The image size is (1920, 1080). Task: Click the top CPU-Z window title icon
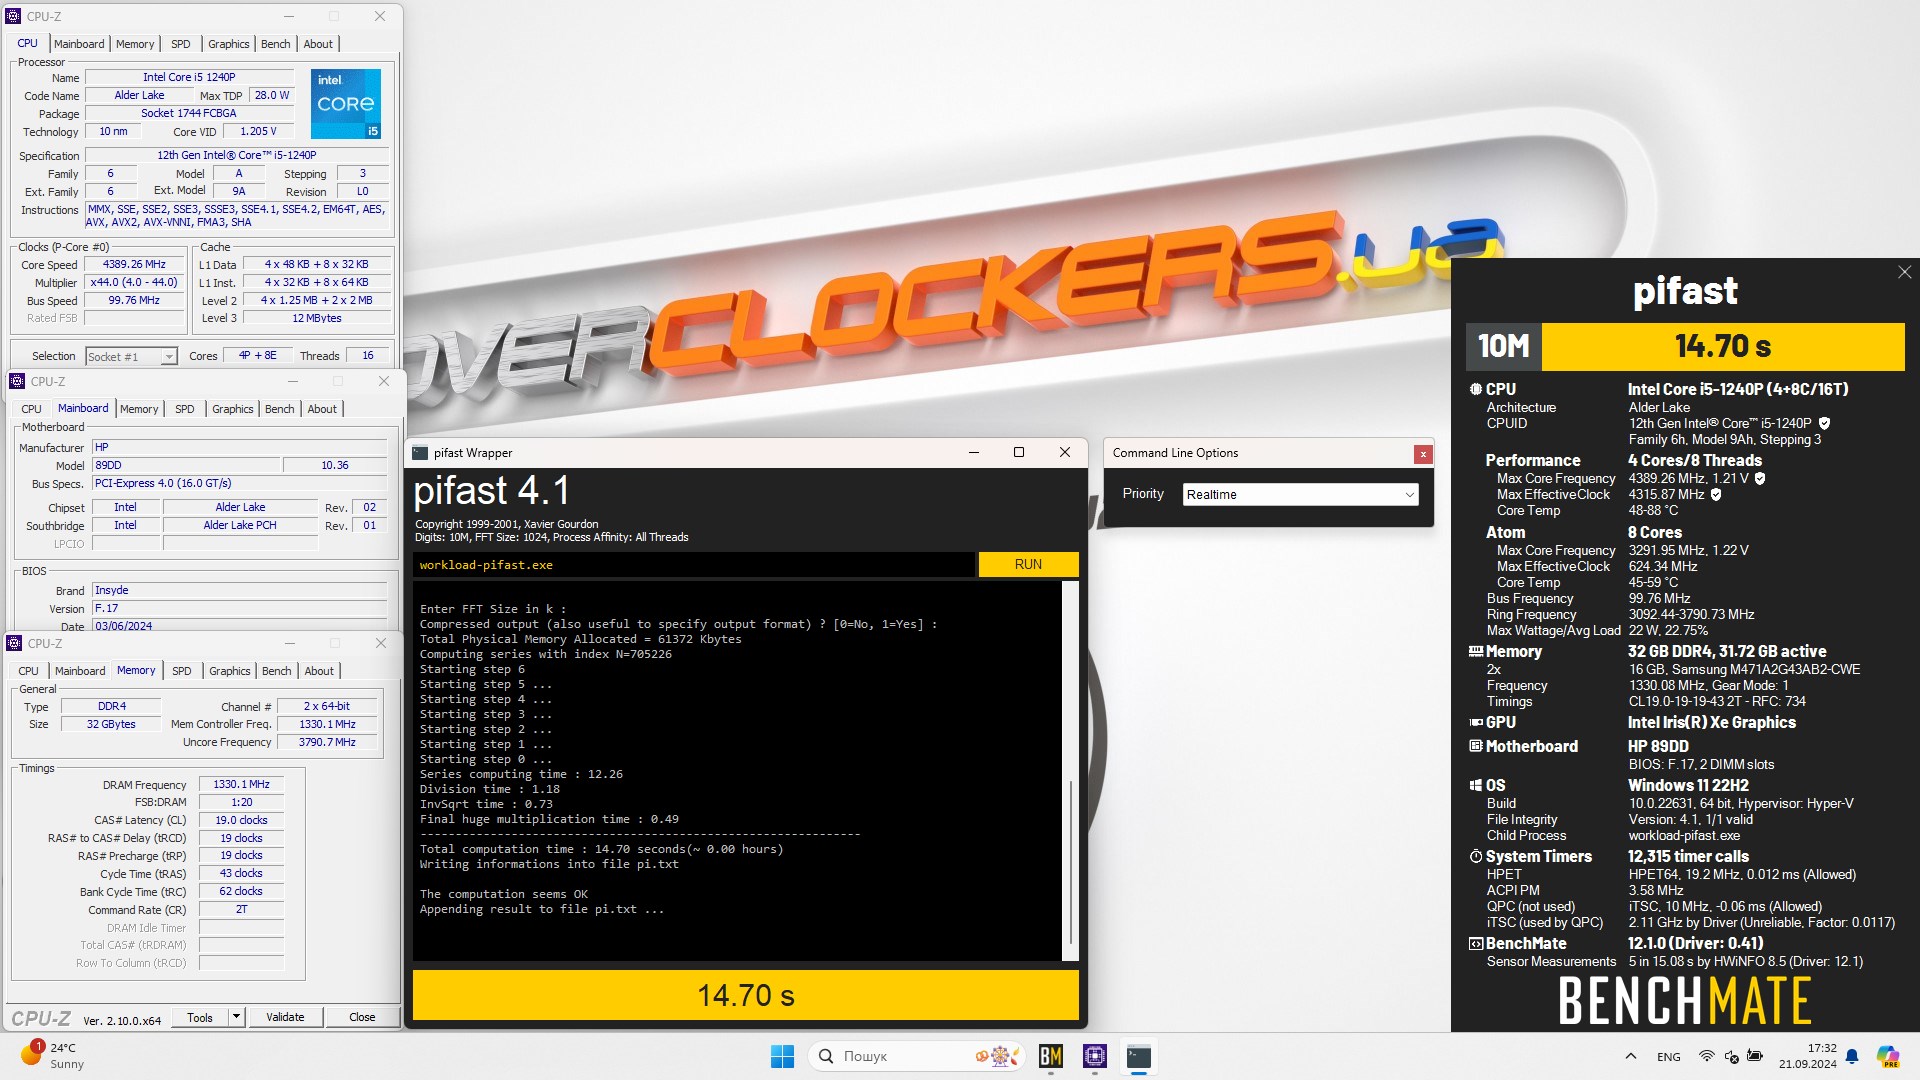coord(13,16)
